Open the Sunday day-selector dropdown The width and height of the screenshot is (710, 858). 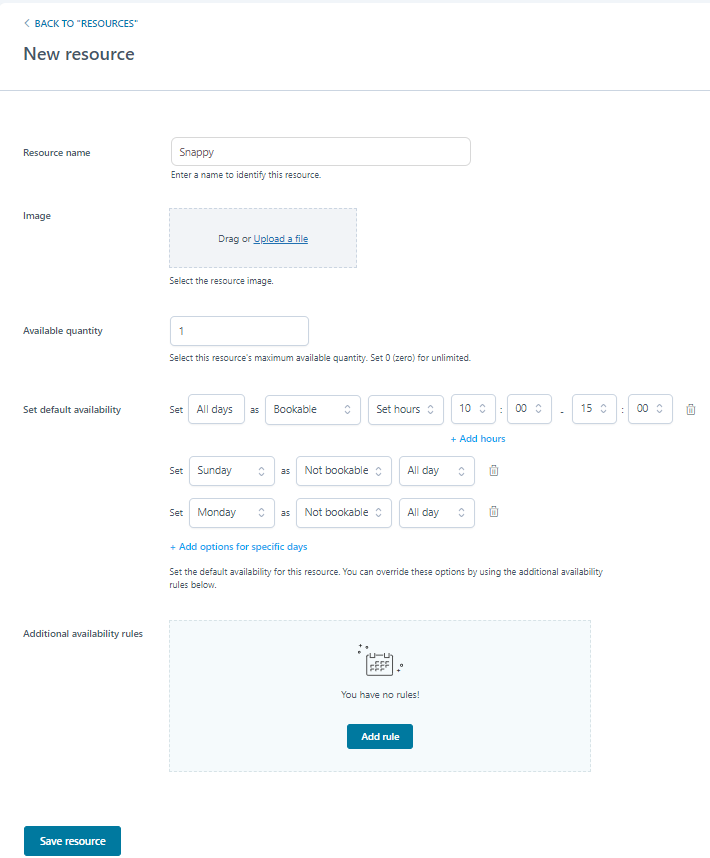pyautogui.click(x=231, y=470)
